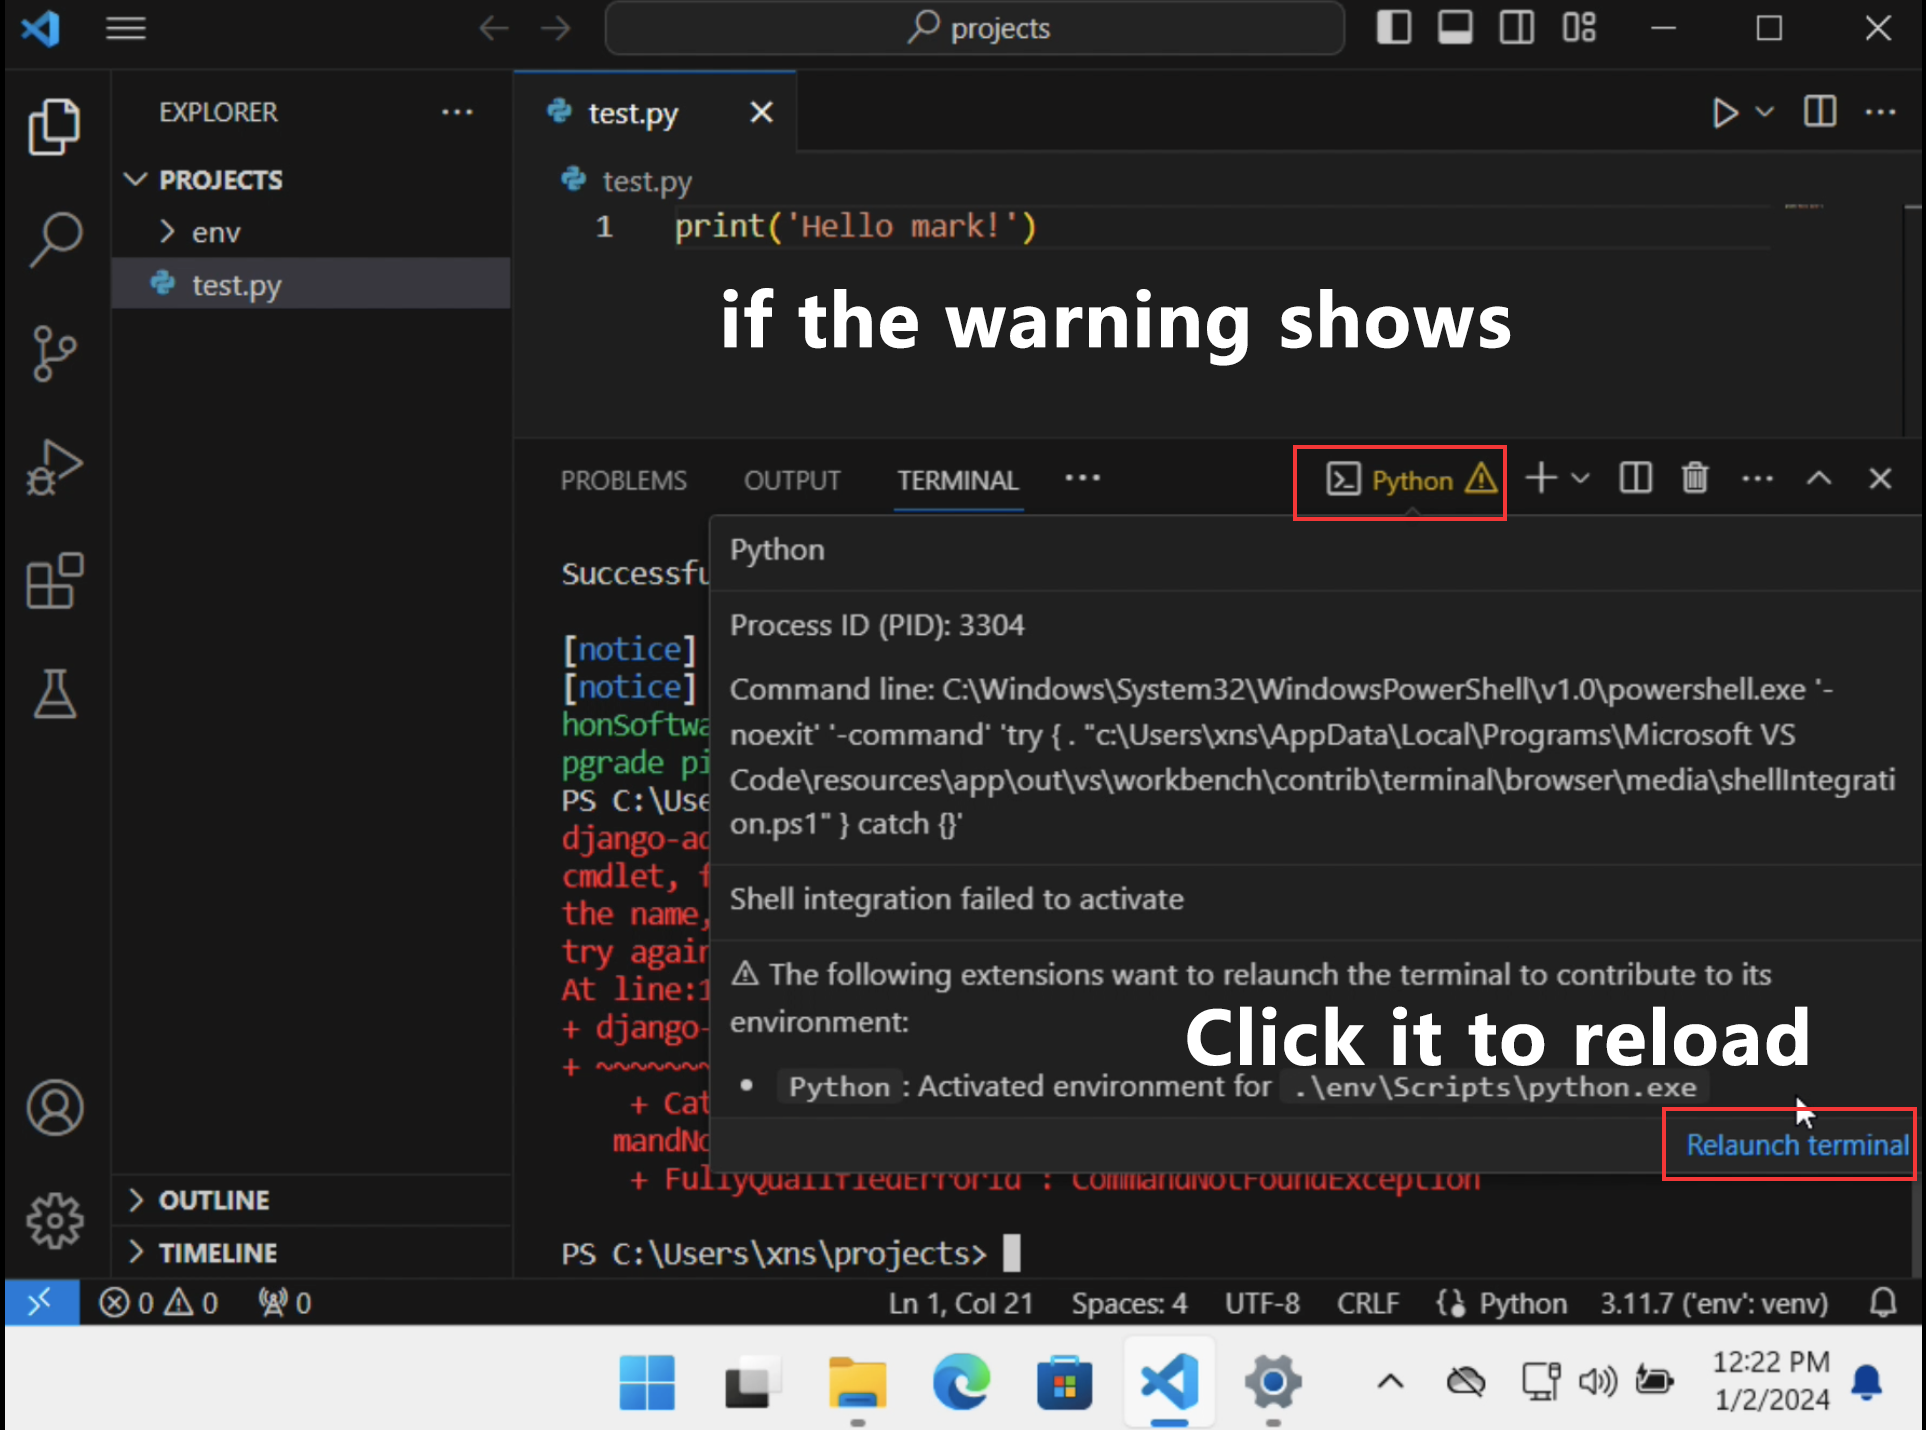Click the ports forwarded indicator
The width and height of the screenshot is (1926, 1430).
[285, 1303]
